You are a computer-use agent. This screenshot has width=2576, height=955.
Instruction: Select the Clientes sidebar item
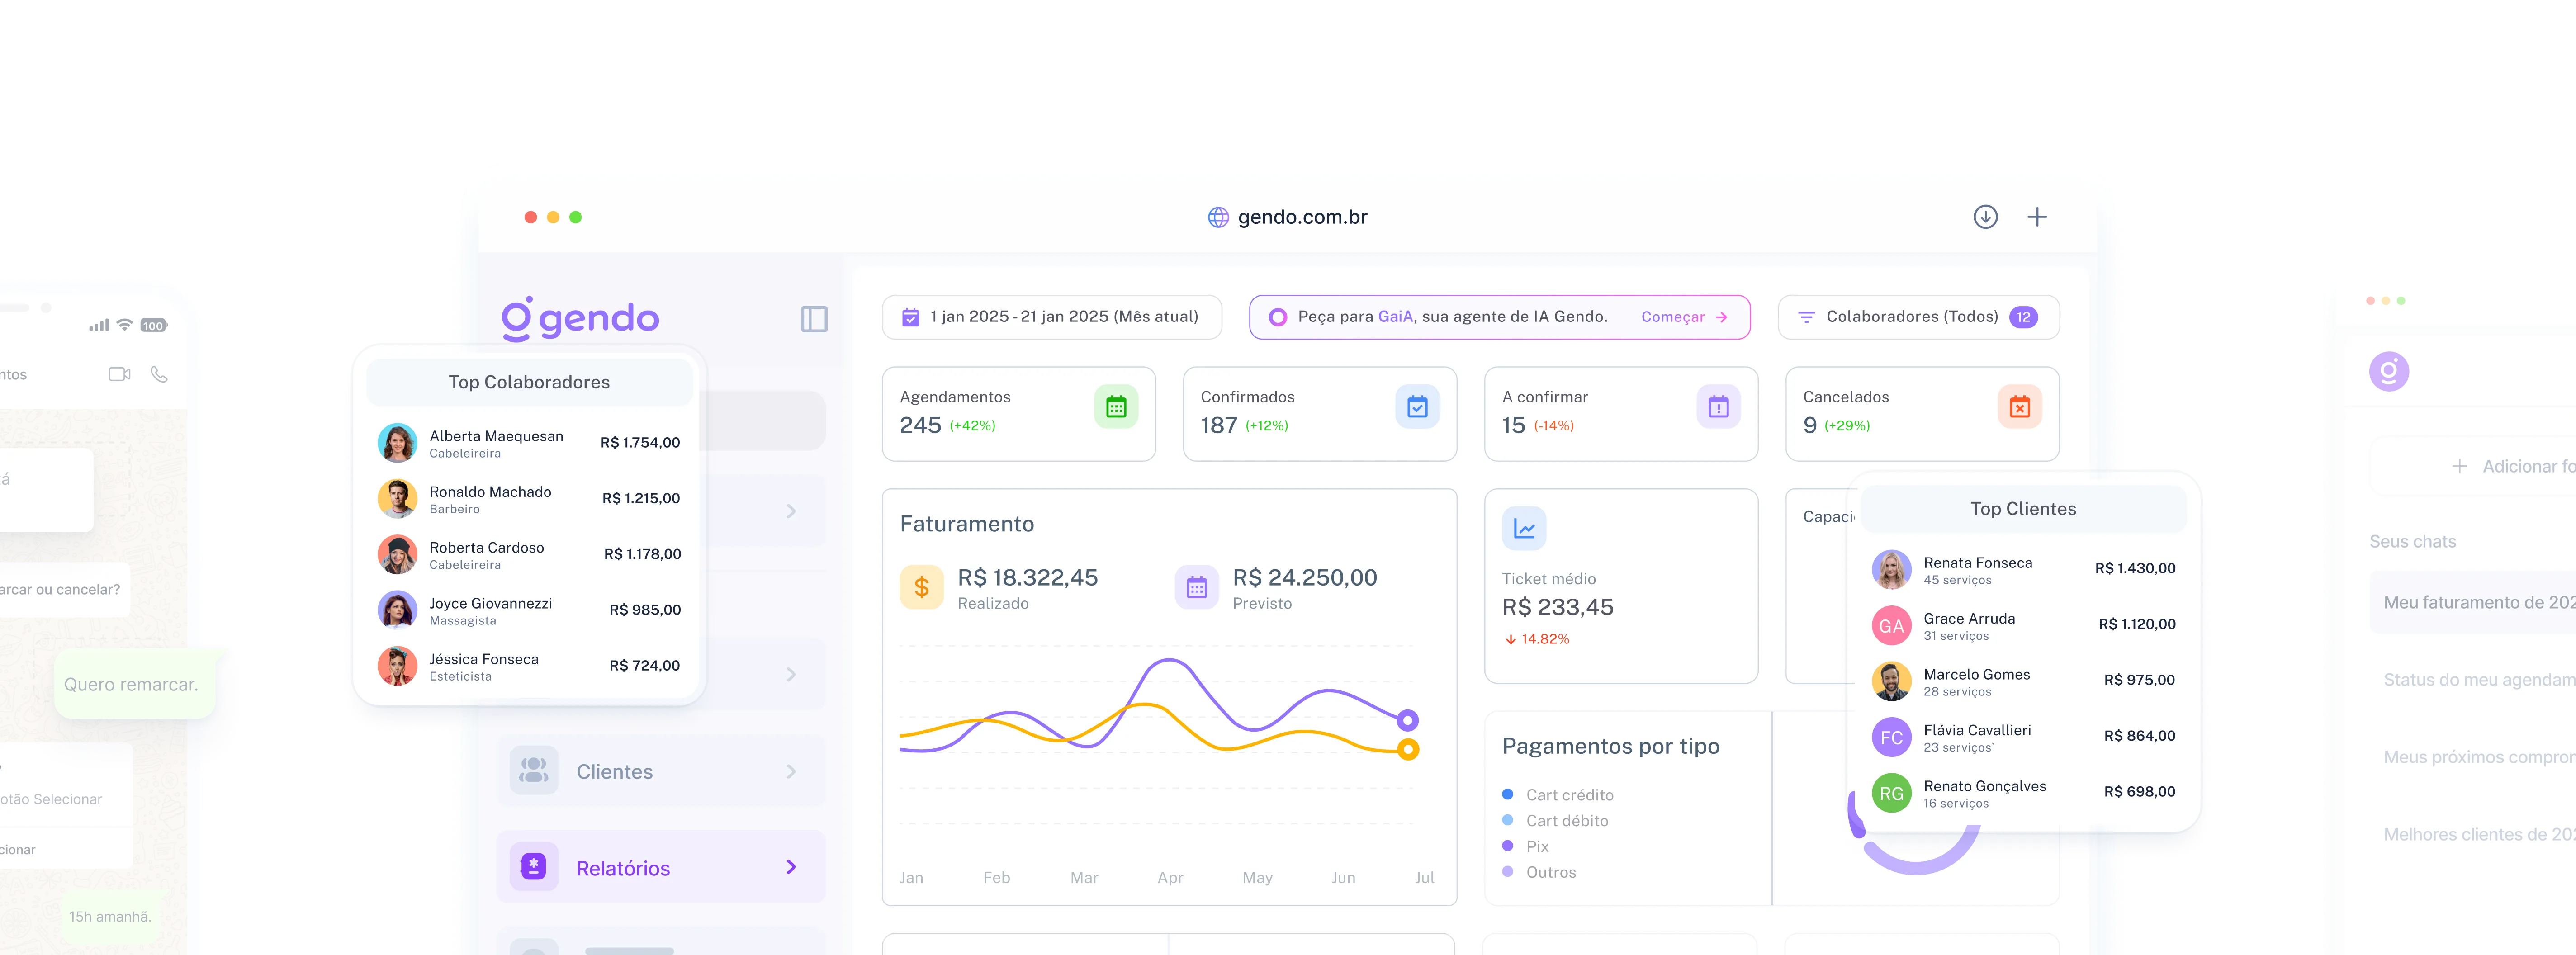coord(614,772)
